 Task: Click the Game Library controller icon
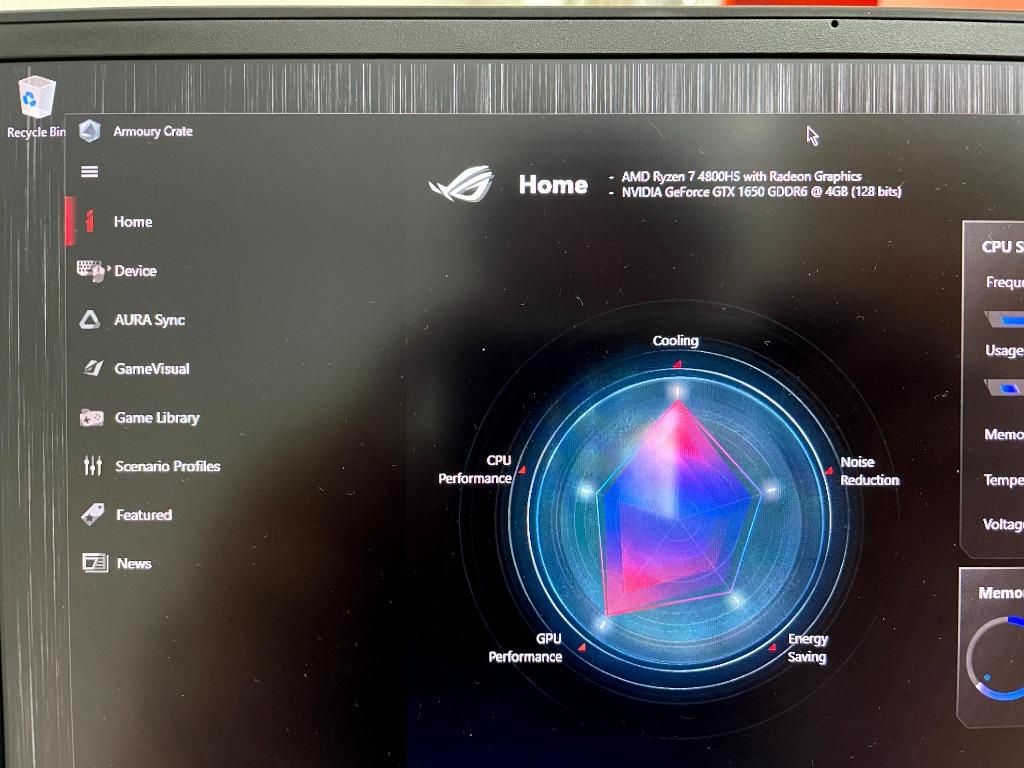pyautogui.click(x=91, y=417)
